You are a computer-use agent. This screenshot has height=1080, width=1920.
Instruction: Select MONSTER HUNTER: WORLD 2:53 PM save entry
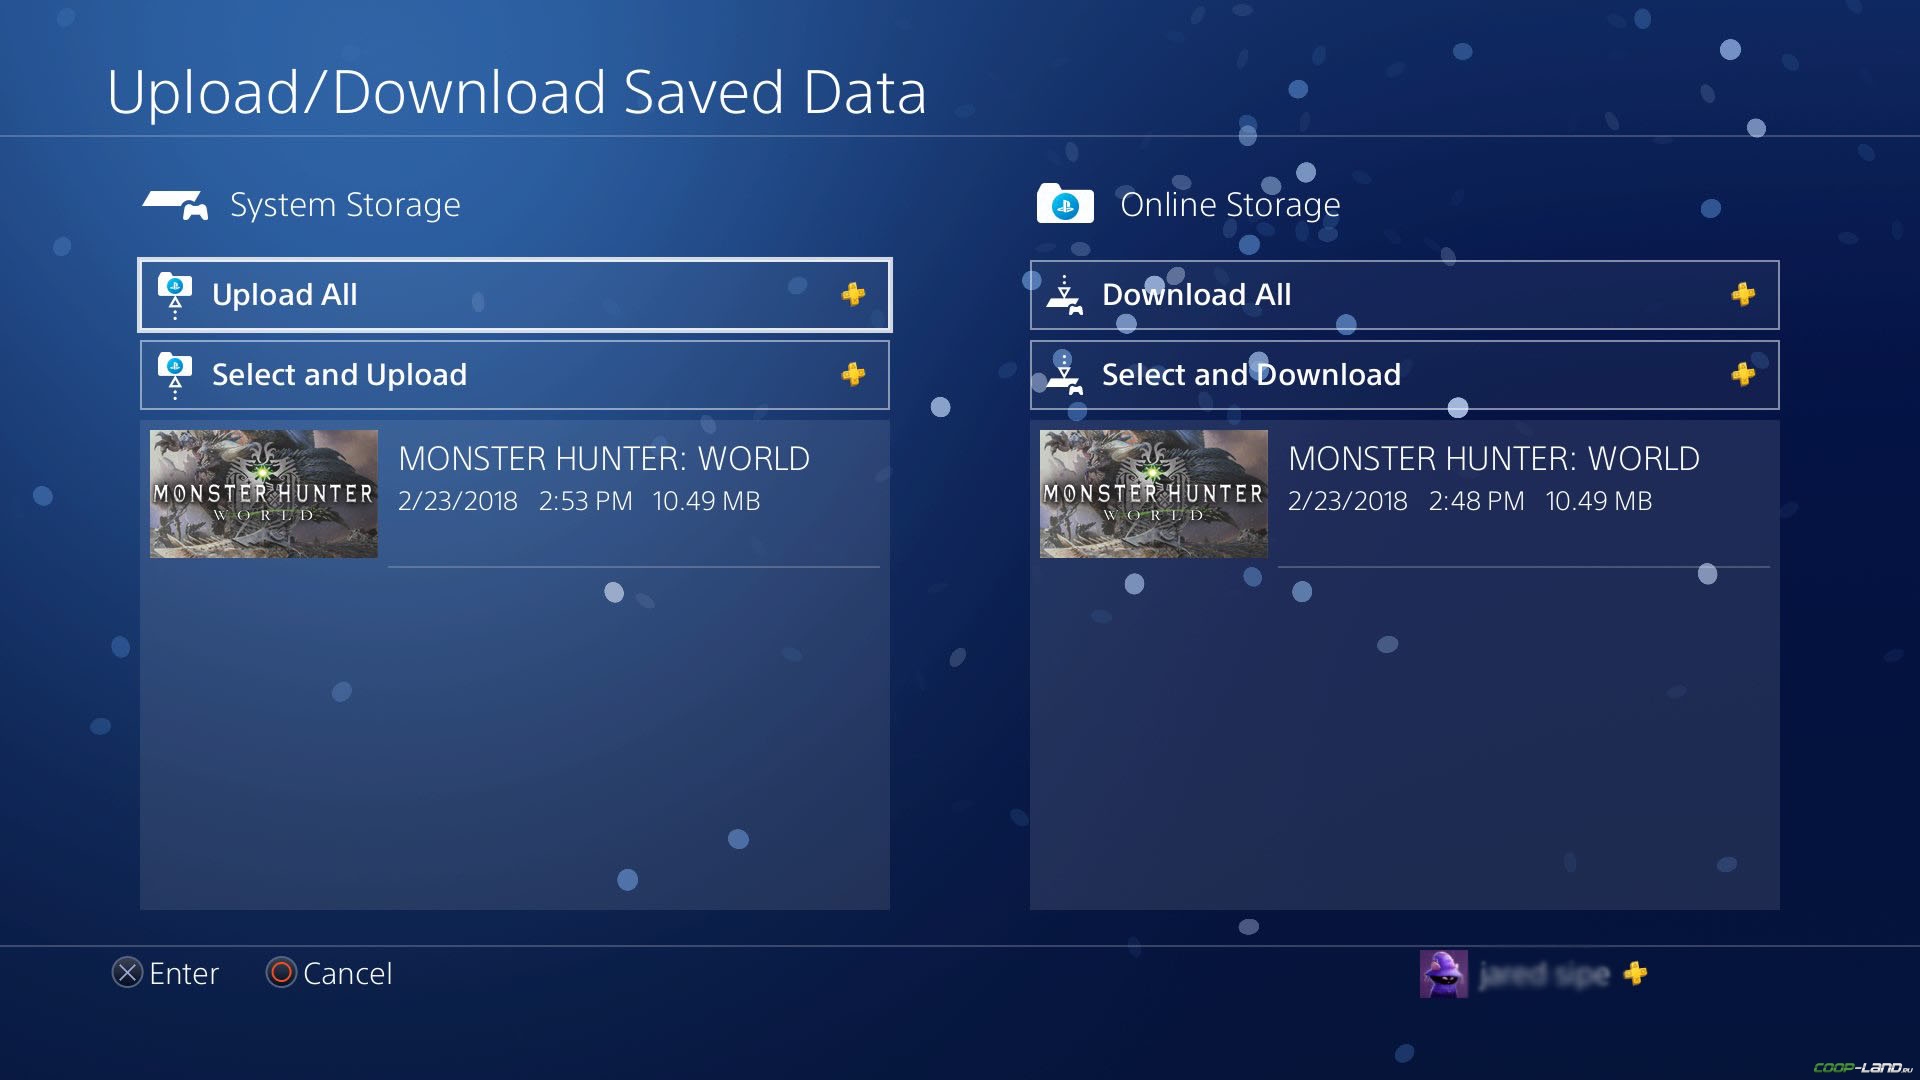tap(514, 494)
